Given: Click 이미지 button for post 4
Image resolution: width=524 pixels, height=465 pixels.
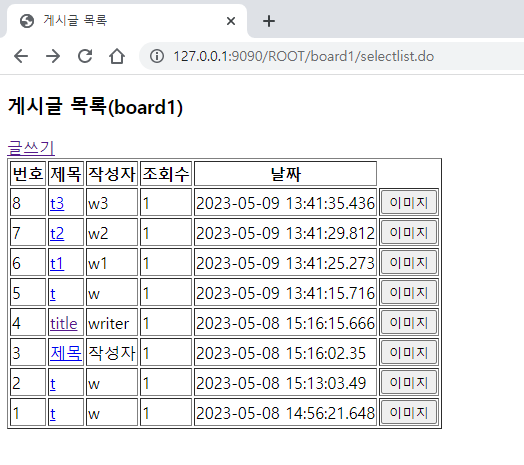Looking at the screenshot, I should click(409, 323).
